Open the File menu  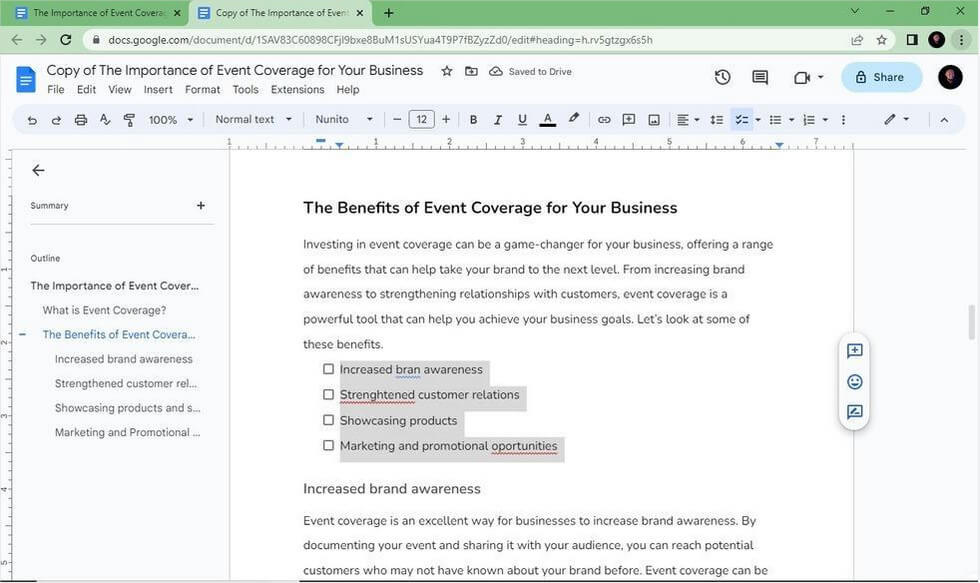pos(56,89)
